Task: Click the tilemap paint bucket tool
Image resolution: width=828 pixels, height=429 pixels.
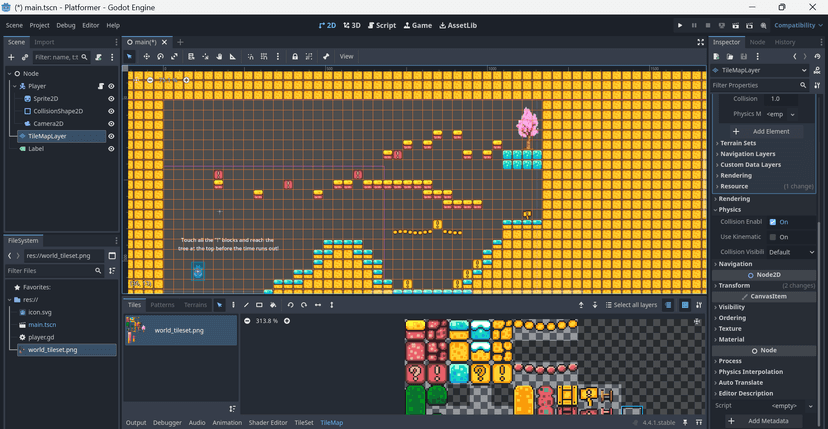Action: click(x=273, y=305)
